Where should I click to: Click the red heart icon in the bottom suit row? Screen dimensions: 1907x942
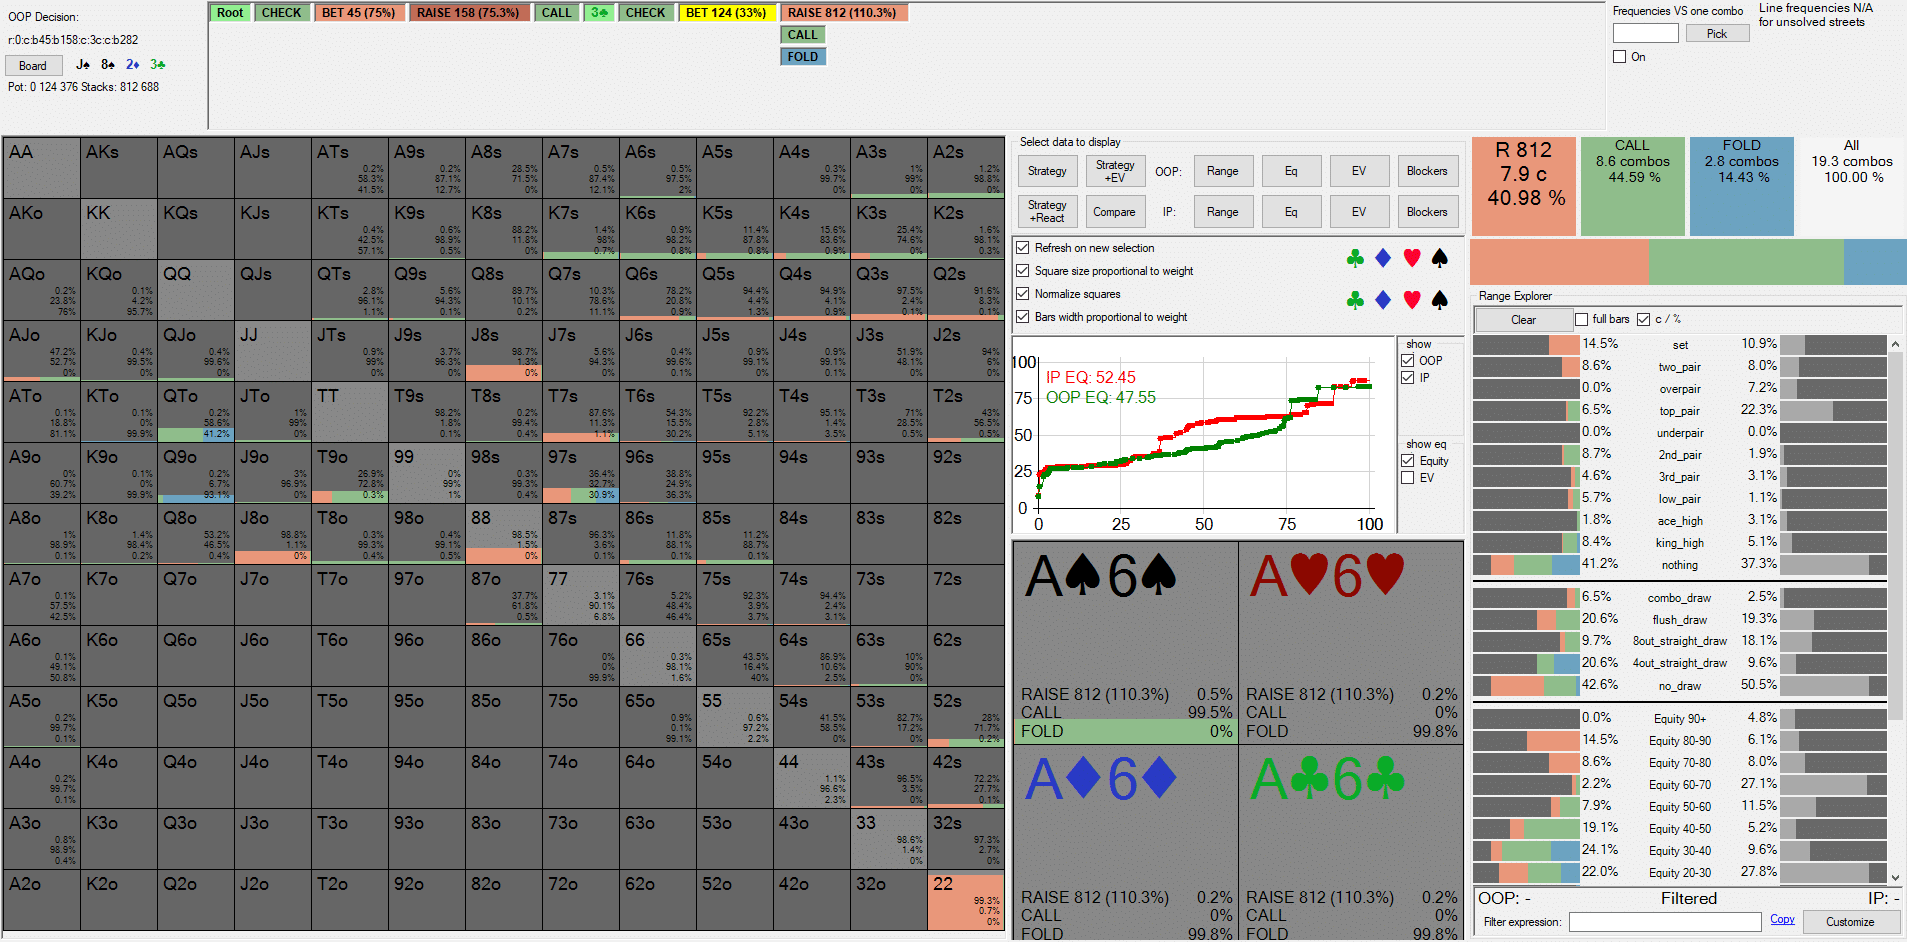[x=1411, y=300]
